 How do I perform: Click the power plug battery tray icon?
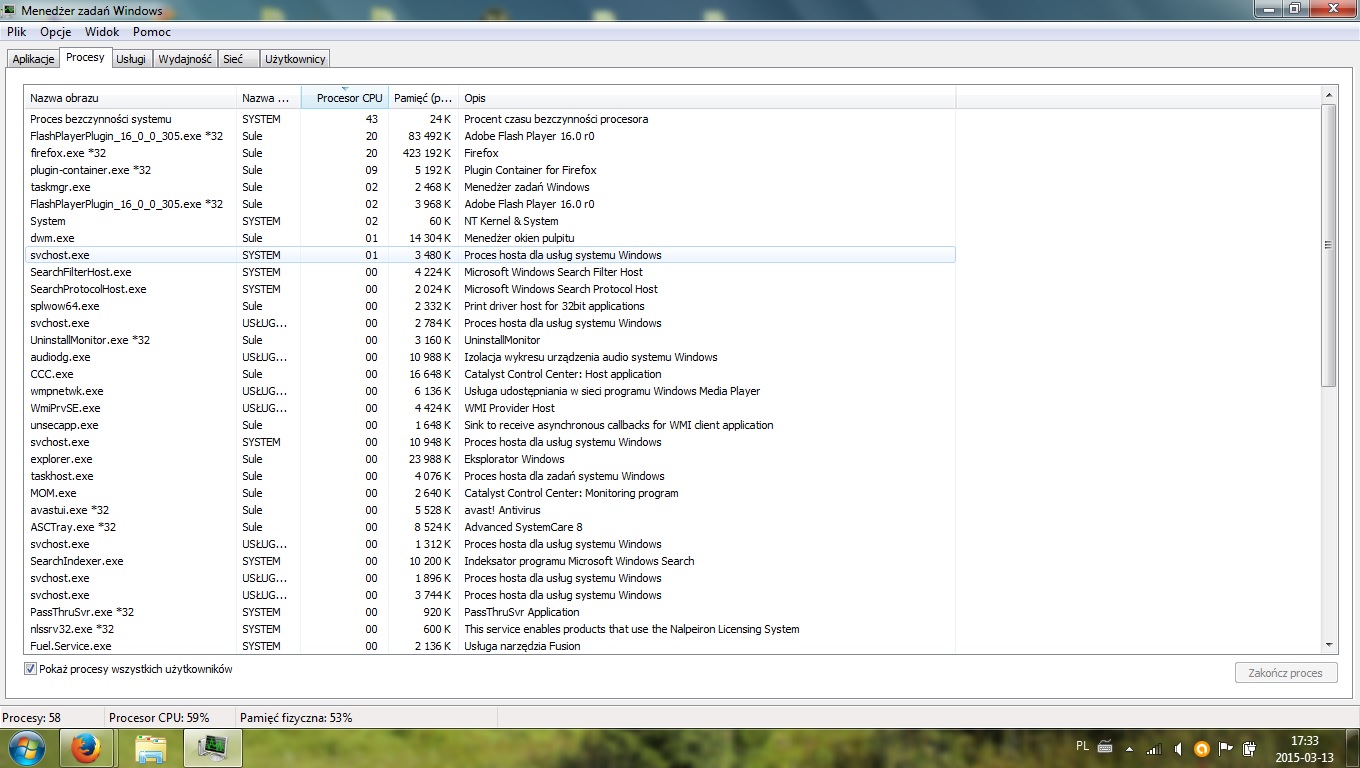pyautogui.click(x=1249, y=748)
